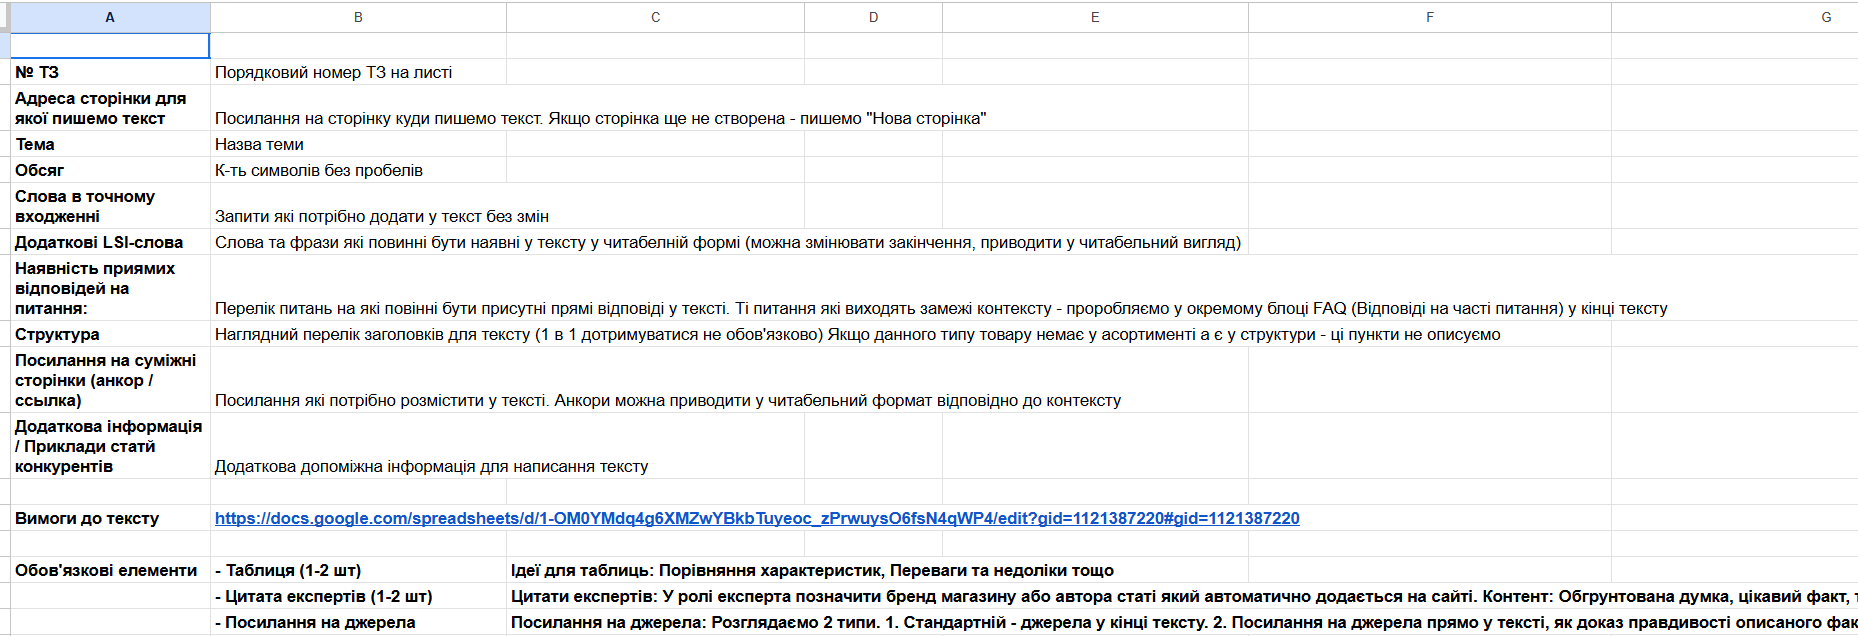Click '- Цитата експертів (1-2 шт)' cell
1858x636 pixels.
(358, 596)
